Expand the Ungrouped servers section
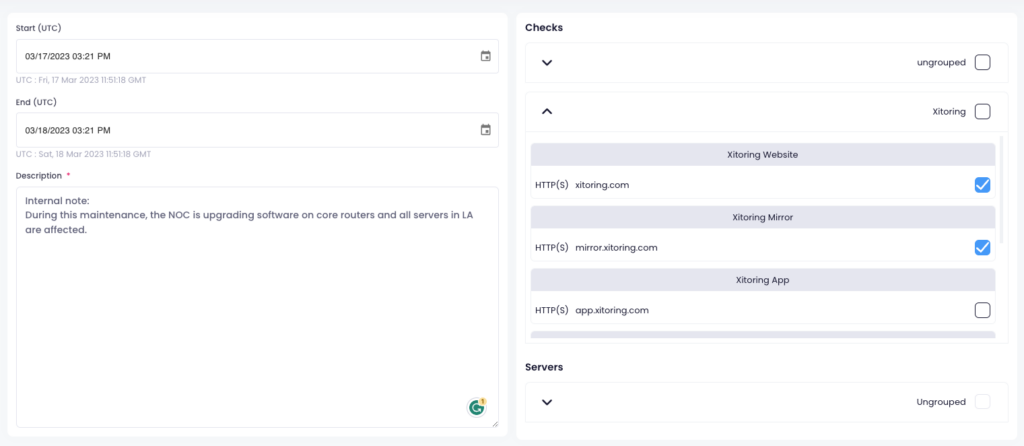This screenshot has height=446, width=1024. [x=547, y=402]
